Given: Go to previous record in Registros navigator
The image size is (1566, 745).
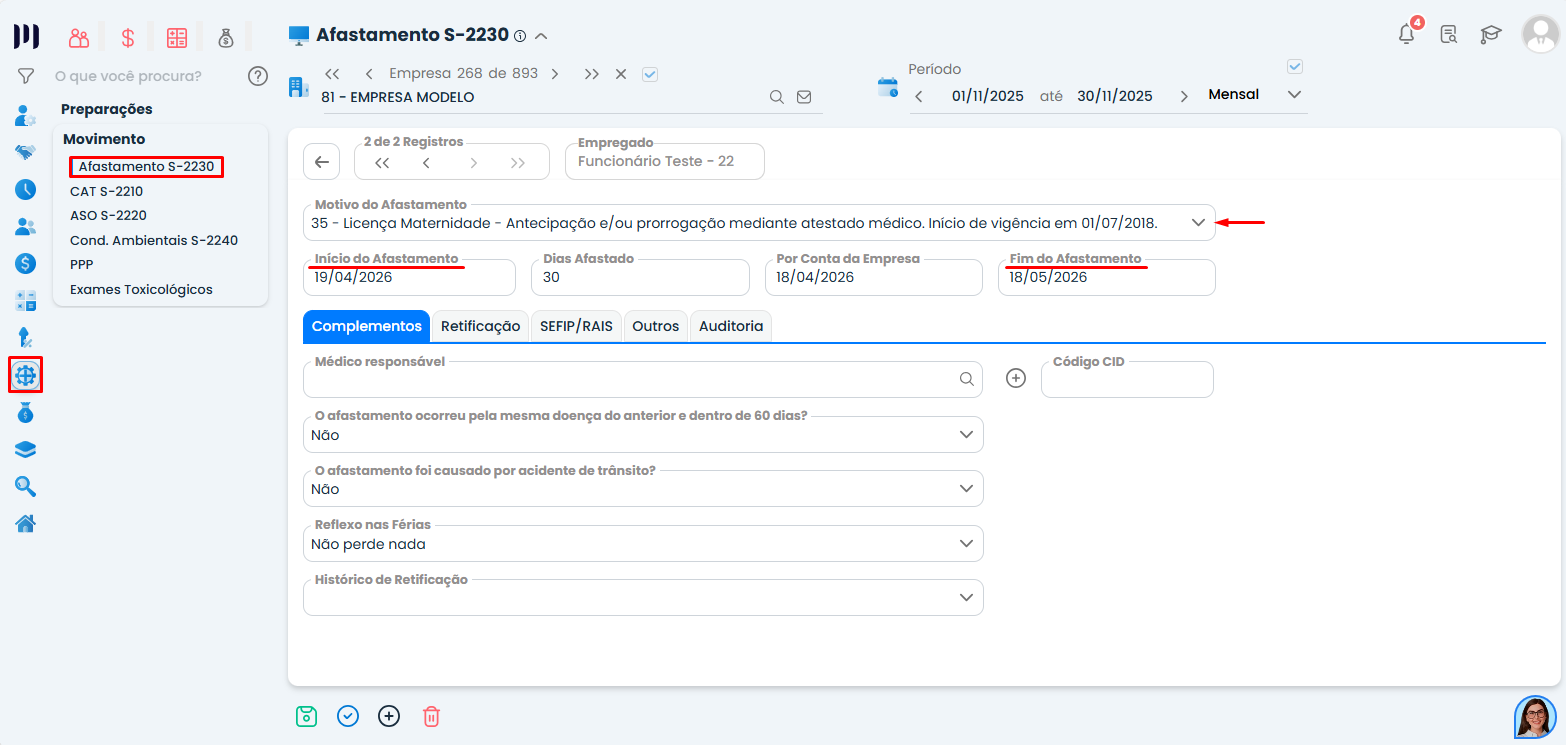Looking at the screenshot, I should 426,163.
